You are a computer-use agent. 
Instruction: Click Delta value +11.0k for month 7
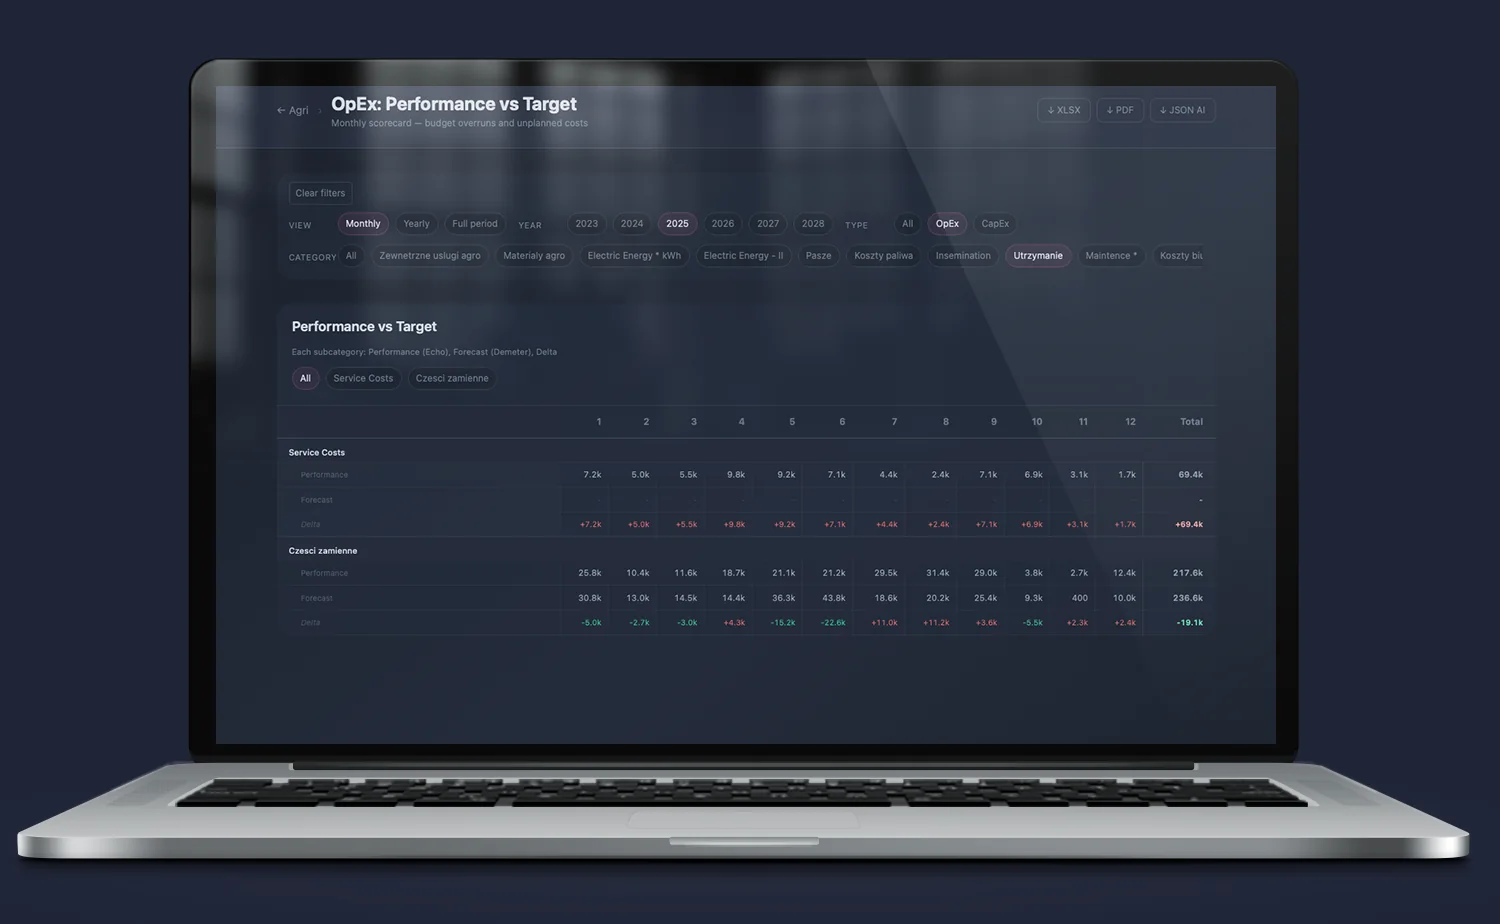[x=884, y=623]
